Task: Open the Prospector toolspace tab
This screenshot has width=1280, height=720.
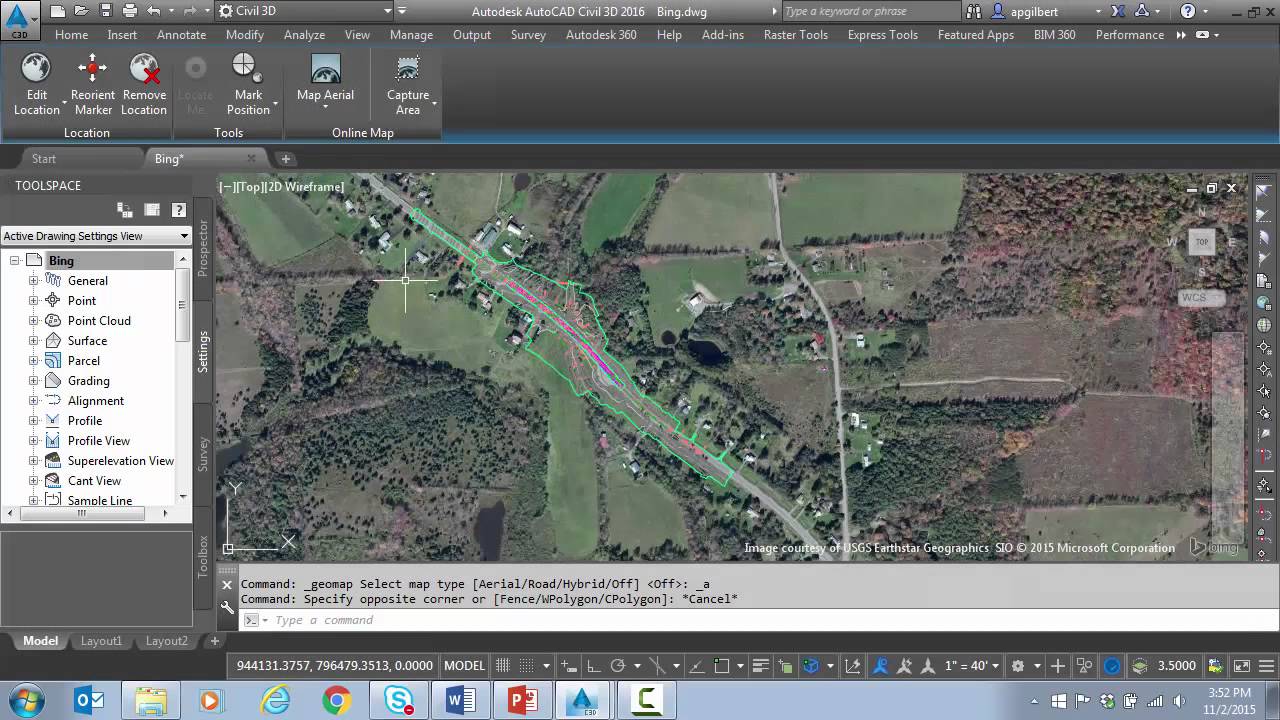Action: pos(203,248)
